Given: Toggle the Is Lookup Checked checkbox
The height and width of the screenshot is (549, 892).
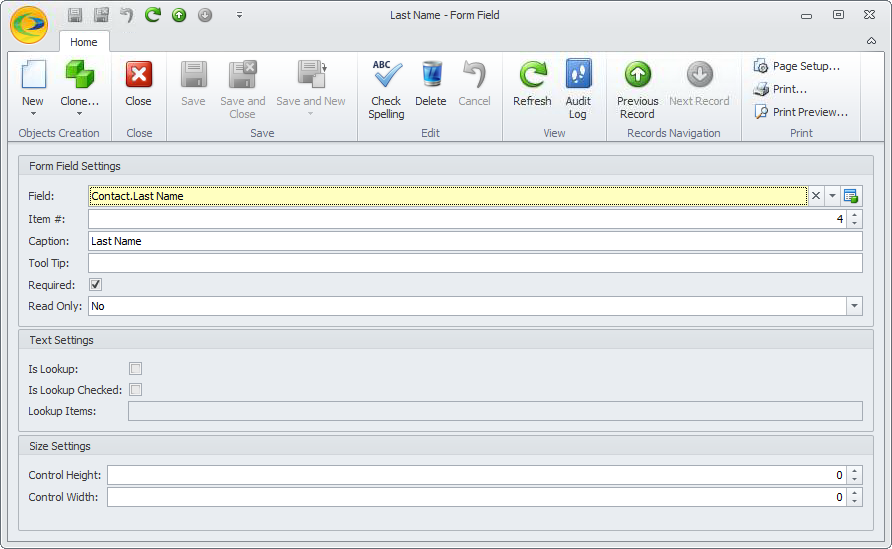Looking at the screenshot, I should [135, 390].
